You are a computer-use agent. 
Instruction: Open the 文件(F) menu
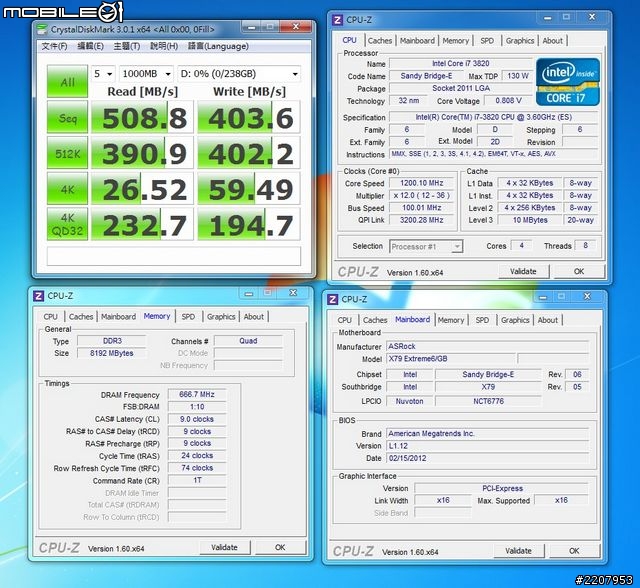click(54, 46)
